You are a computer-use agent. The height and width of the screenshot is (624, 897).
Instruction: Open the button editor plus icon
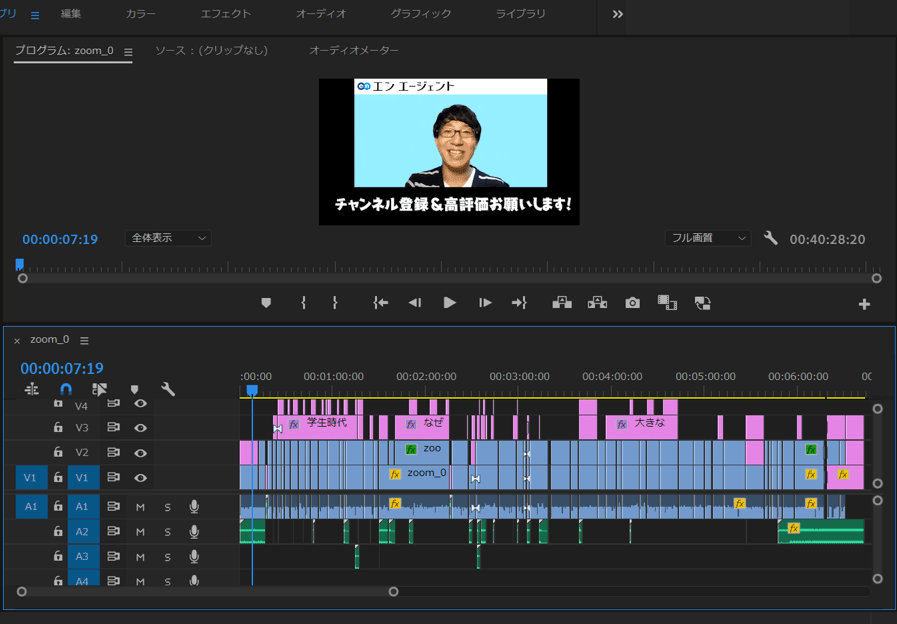pyautogui.click(x=865, y=304)
